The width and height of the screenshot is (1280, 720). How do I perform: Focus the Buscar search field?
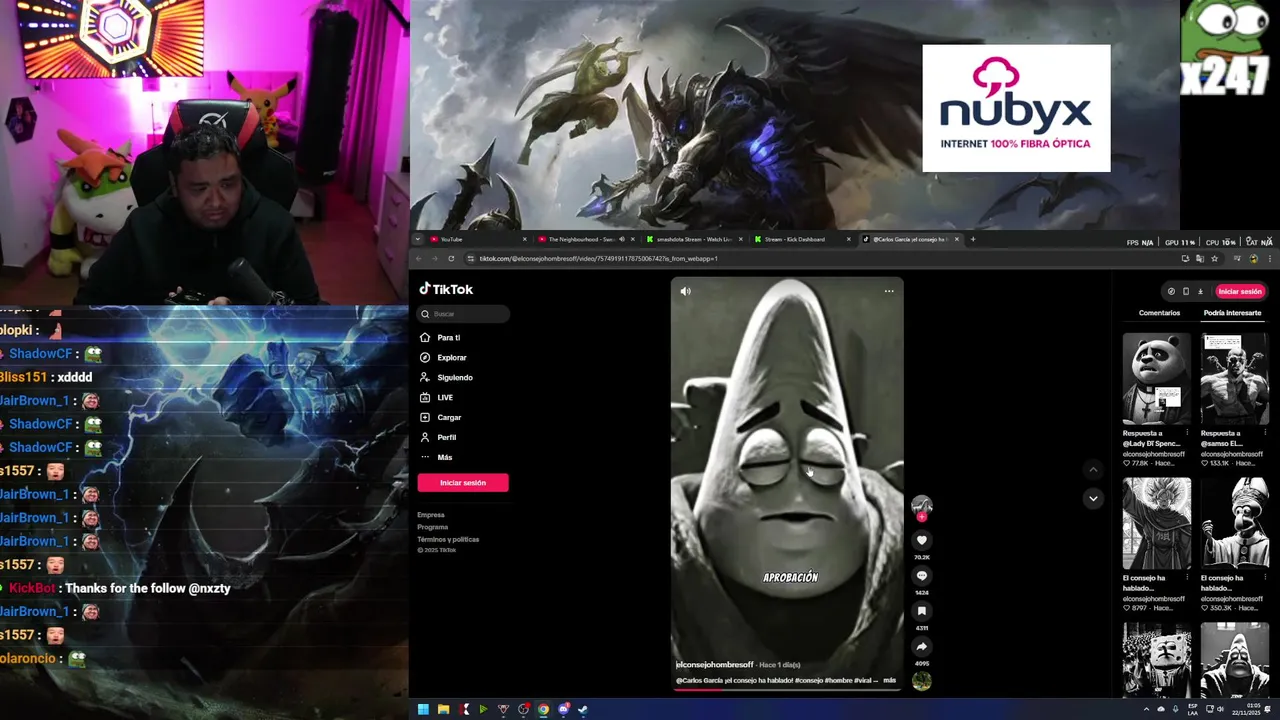[464, 314]
